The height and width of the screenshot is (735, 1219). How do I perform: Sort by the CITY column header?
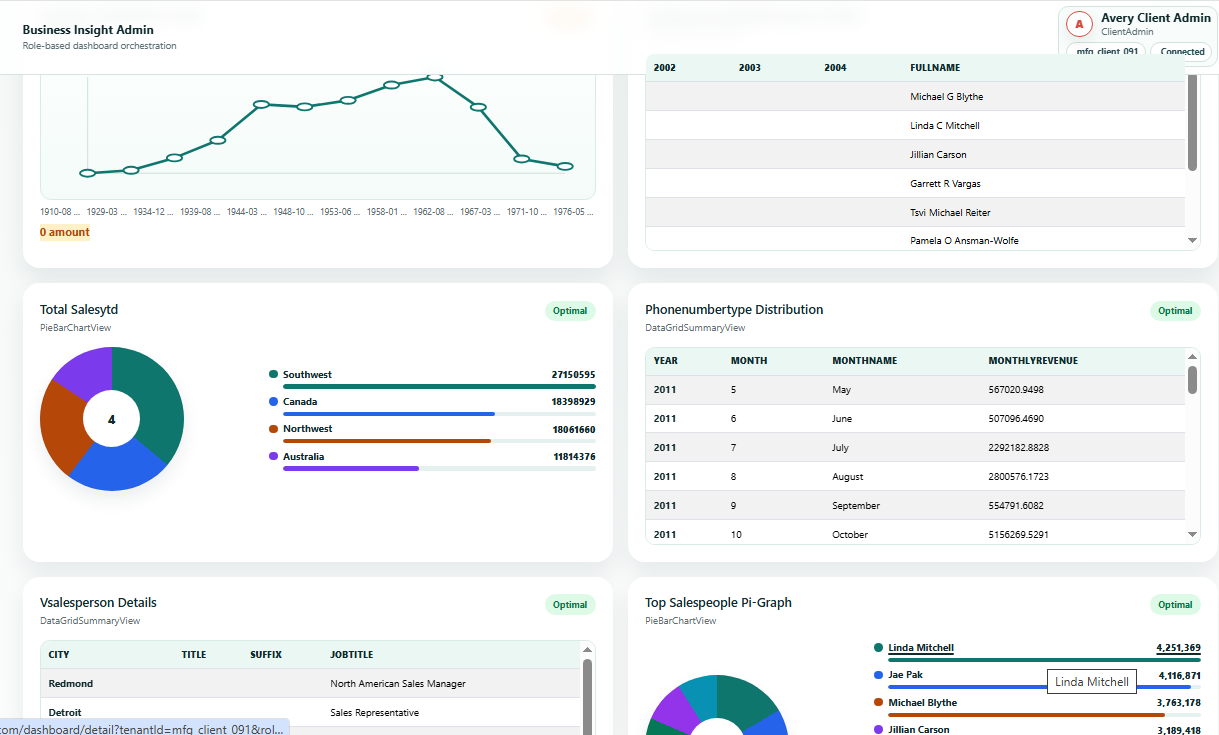pyautogui.click(x=59, y=655)
